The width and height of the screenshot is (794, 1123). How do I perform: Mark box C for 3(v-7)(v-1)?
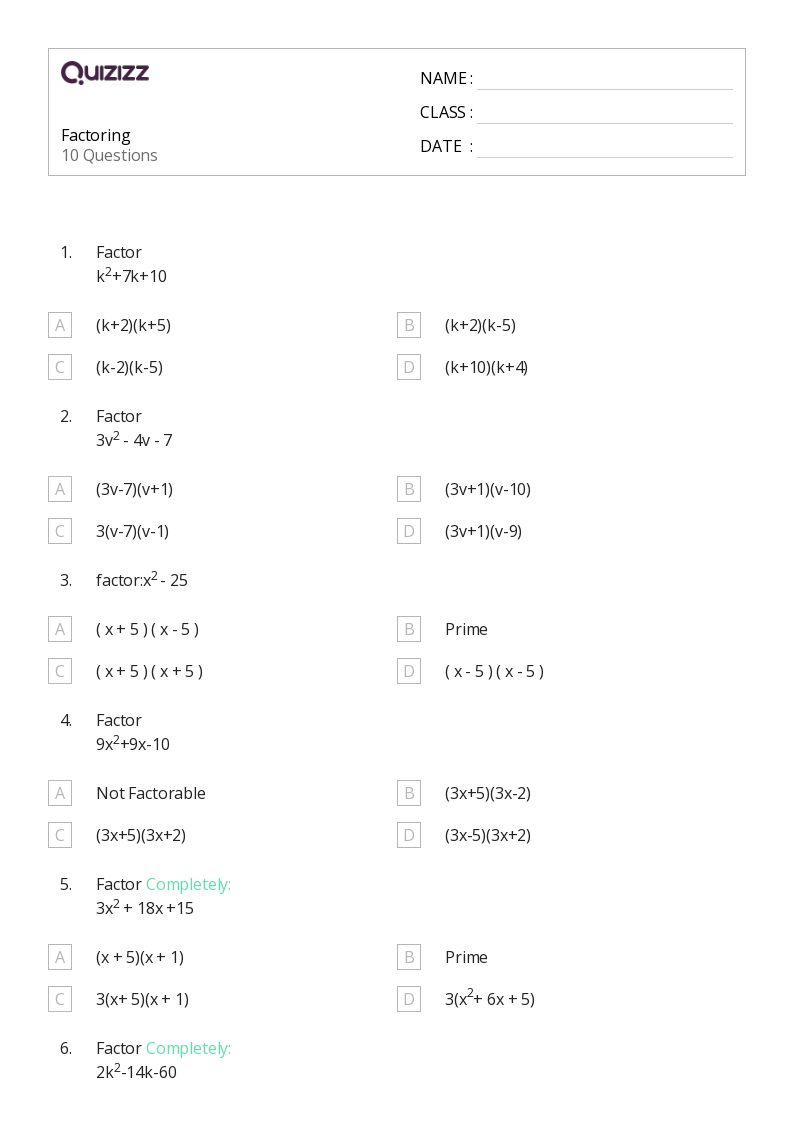click(x=60, y=531)
